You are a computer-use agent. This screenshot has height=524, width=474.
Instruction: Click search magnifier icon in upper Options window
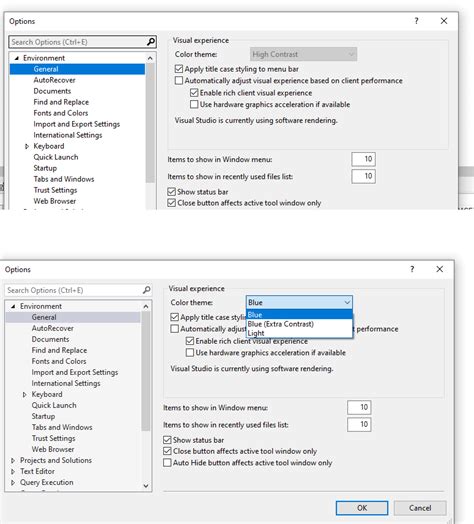[x=151, y=42]
